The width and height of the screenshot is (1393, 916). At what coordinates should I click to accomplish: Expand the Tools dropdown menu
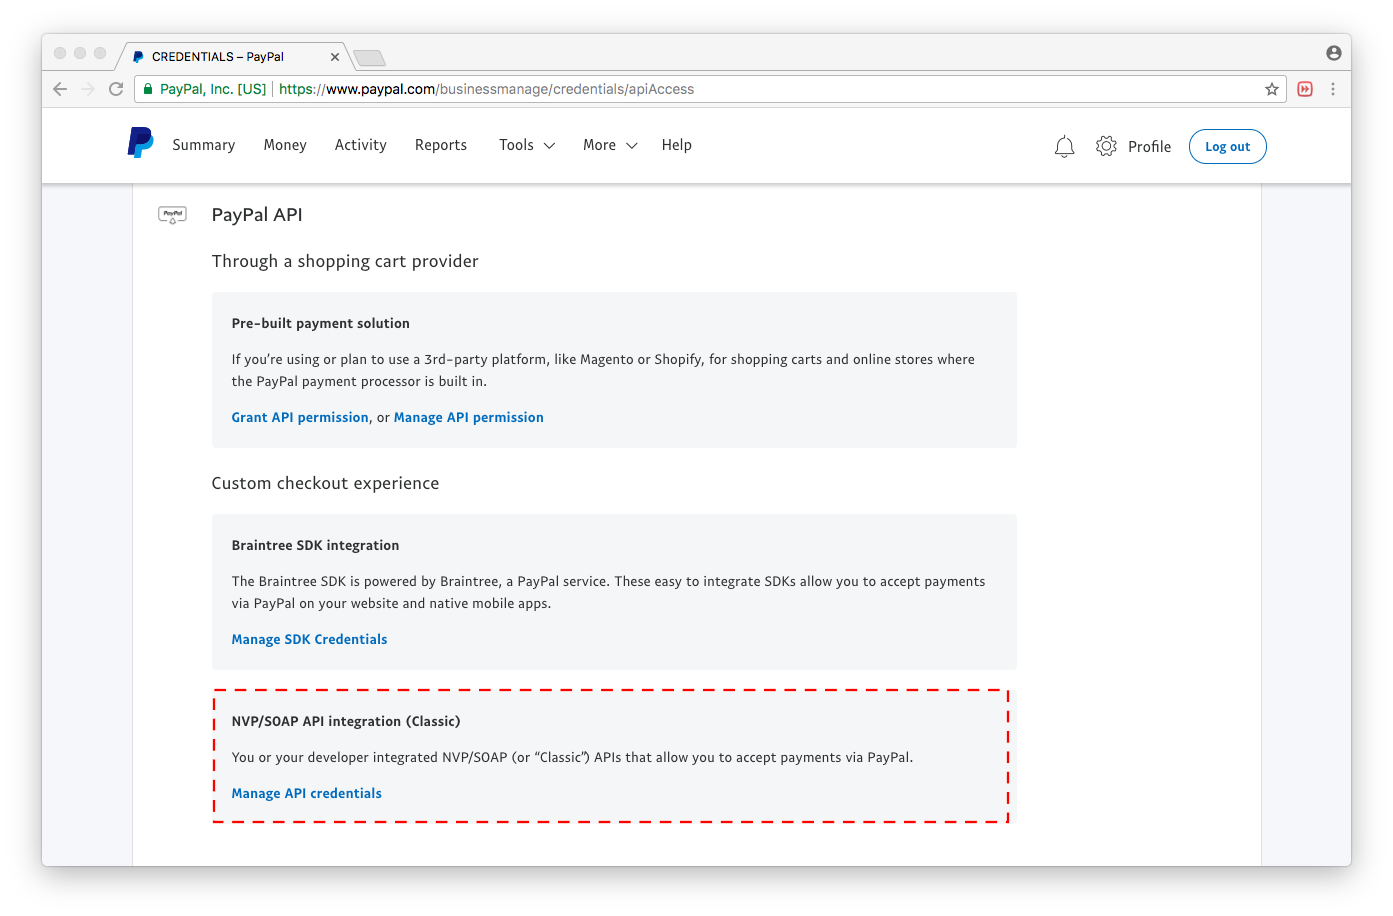point(527,145)
